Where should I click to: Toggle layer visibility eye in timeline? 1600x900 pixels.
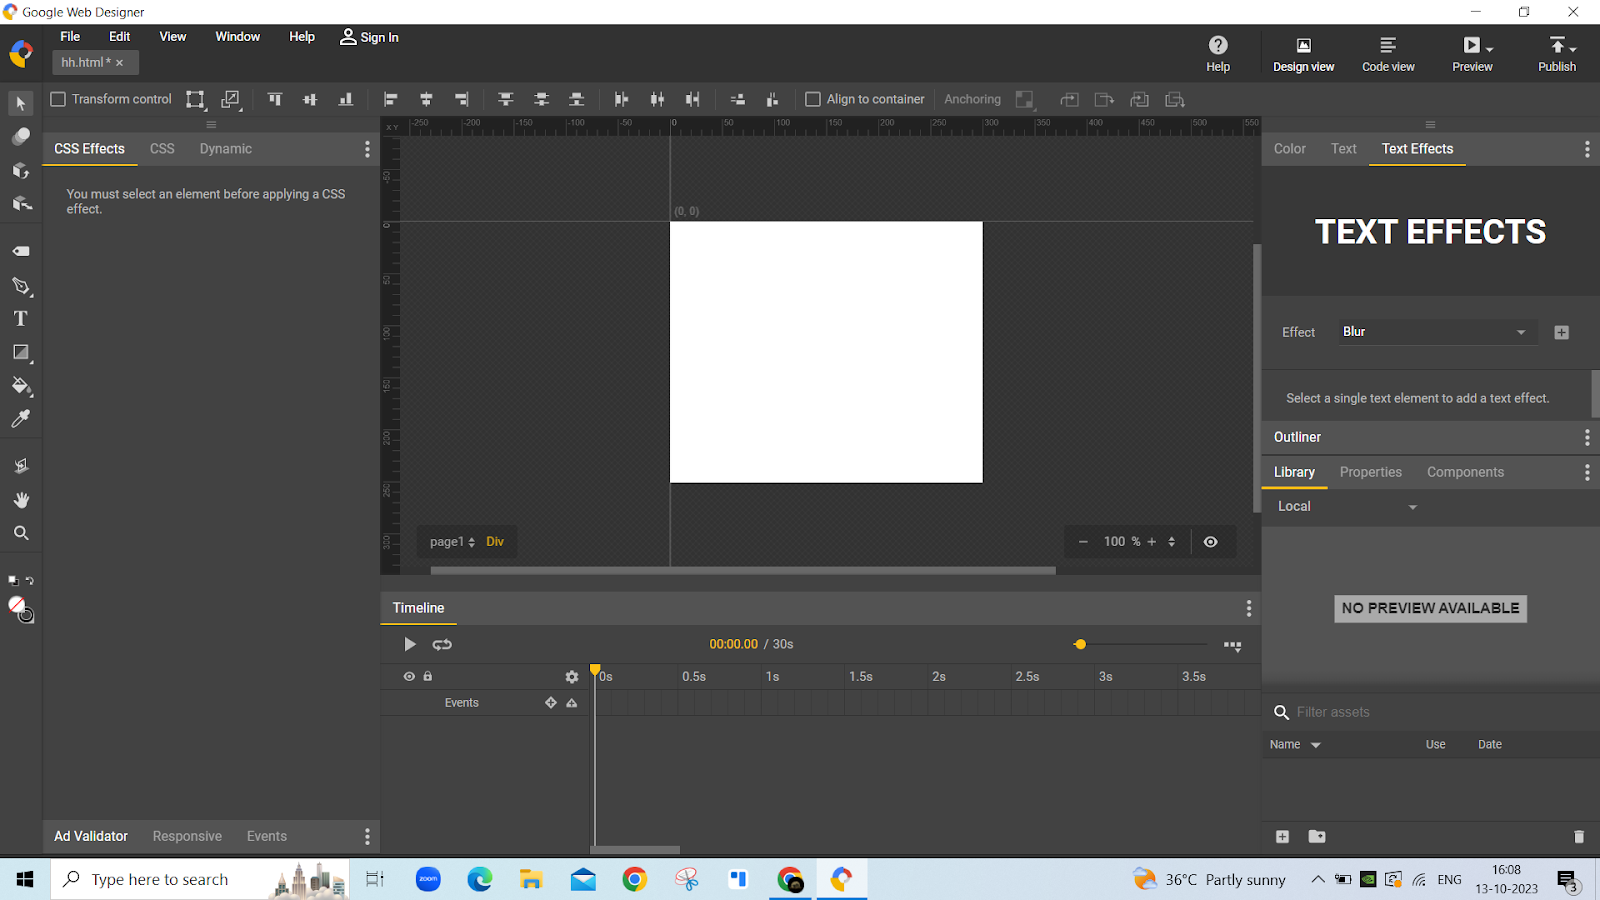409,677
